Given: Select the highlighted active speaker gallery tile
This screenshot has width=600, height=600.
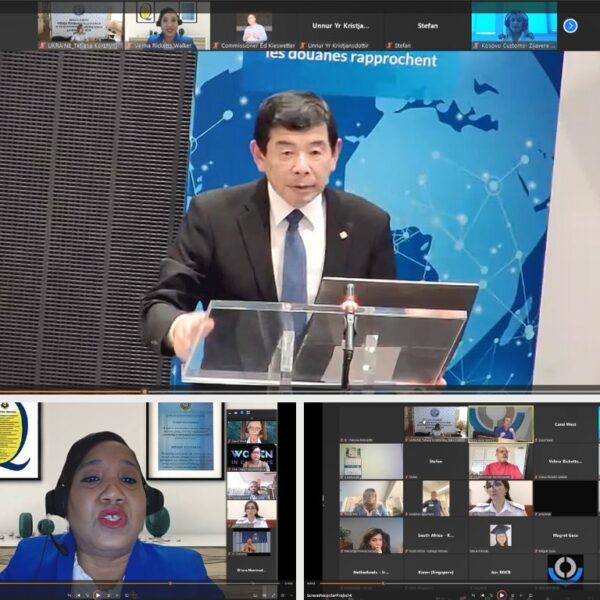Looking at the screenshot, I should point(501,424).
